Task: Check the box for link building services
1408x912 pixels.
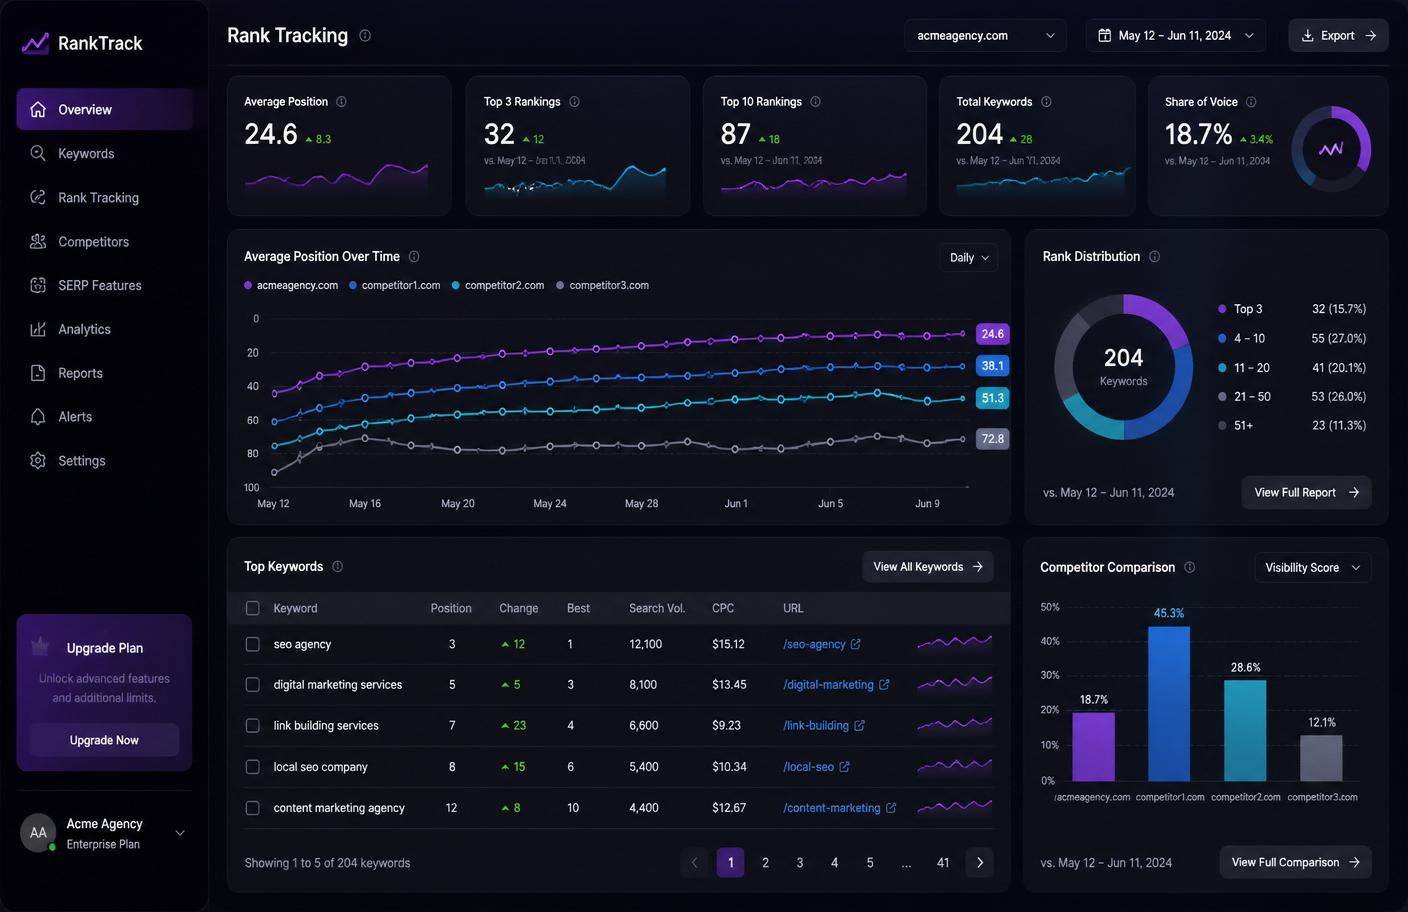Action: coord(253,726)
